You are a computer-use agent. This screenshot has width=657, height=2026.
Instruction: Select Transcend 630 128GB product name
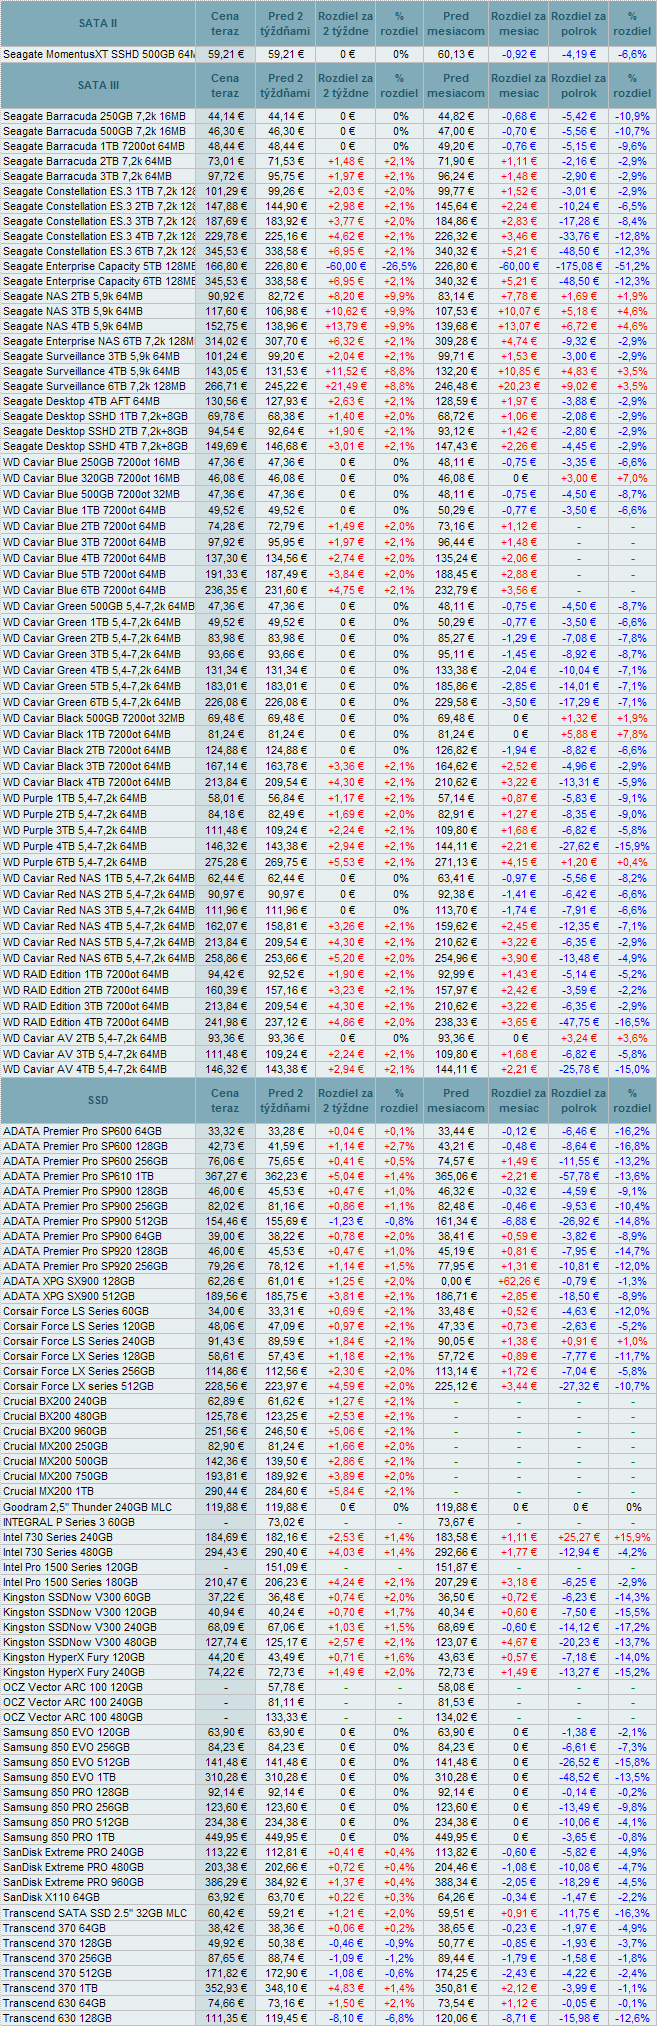[57, 2018]
